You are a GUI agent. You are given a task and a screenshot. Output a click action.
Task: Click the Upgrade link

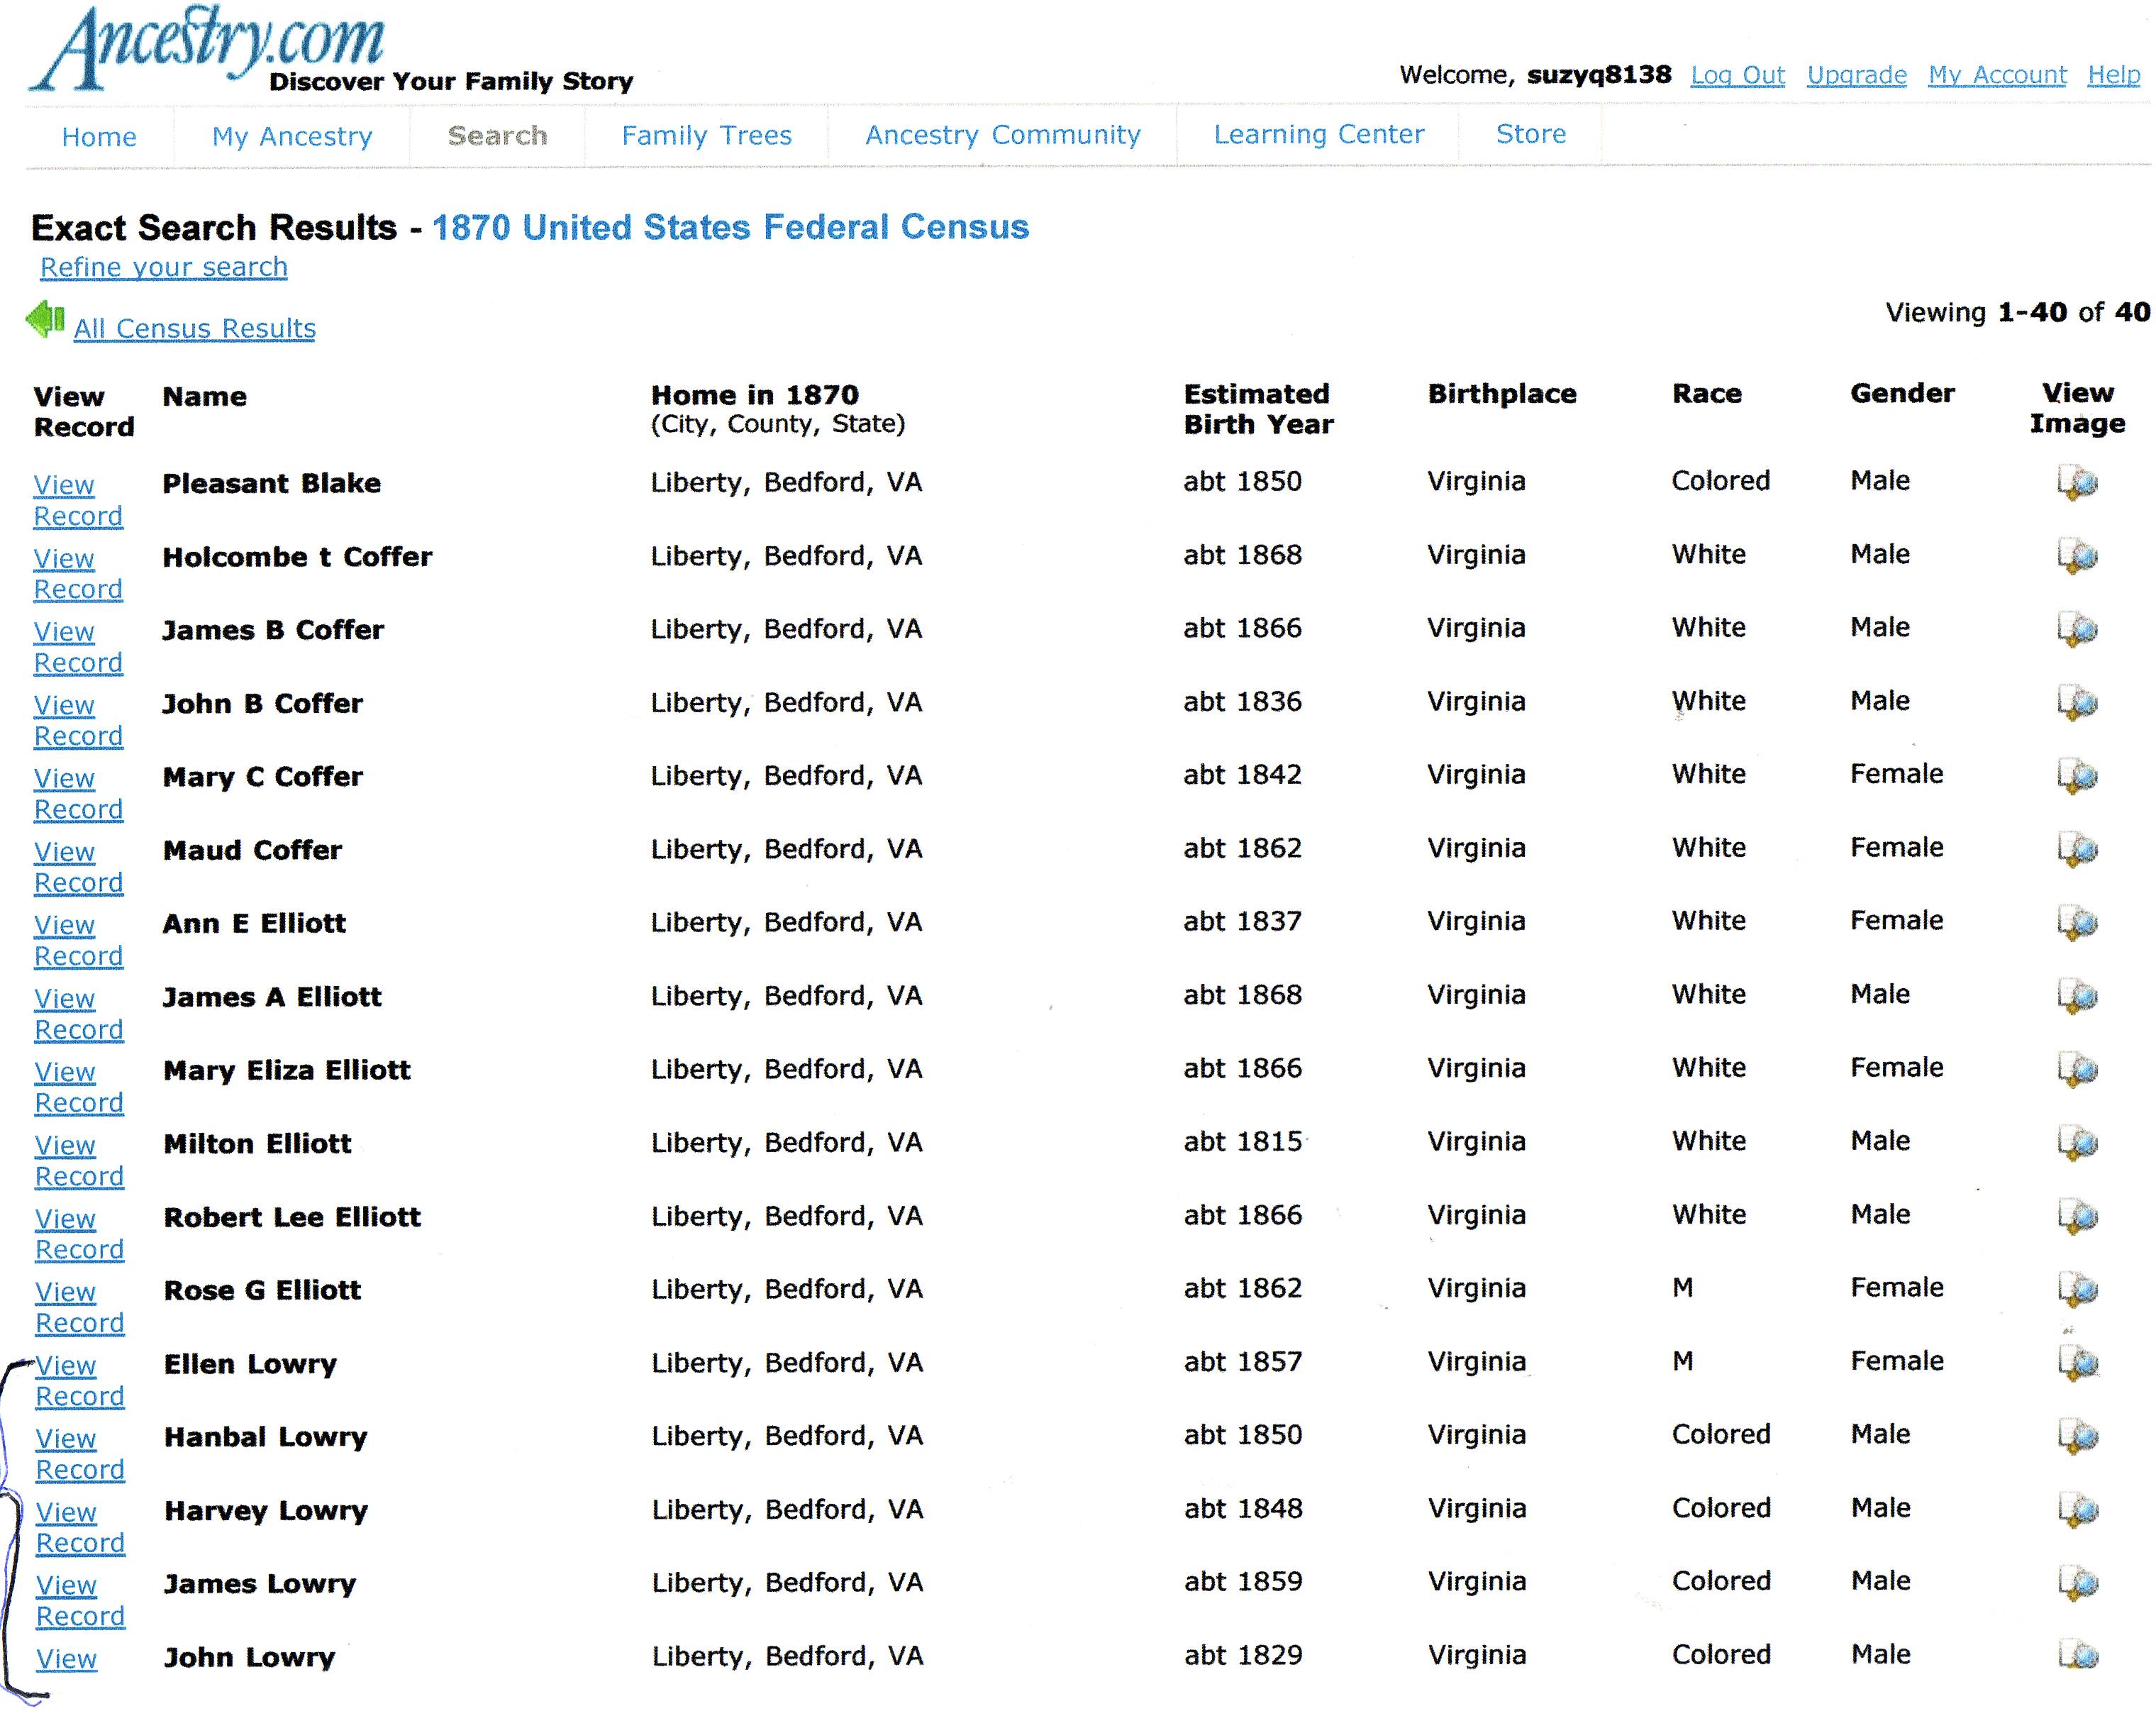click(x=1857, y=75)
